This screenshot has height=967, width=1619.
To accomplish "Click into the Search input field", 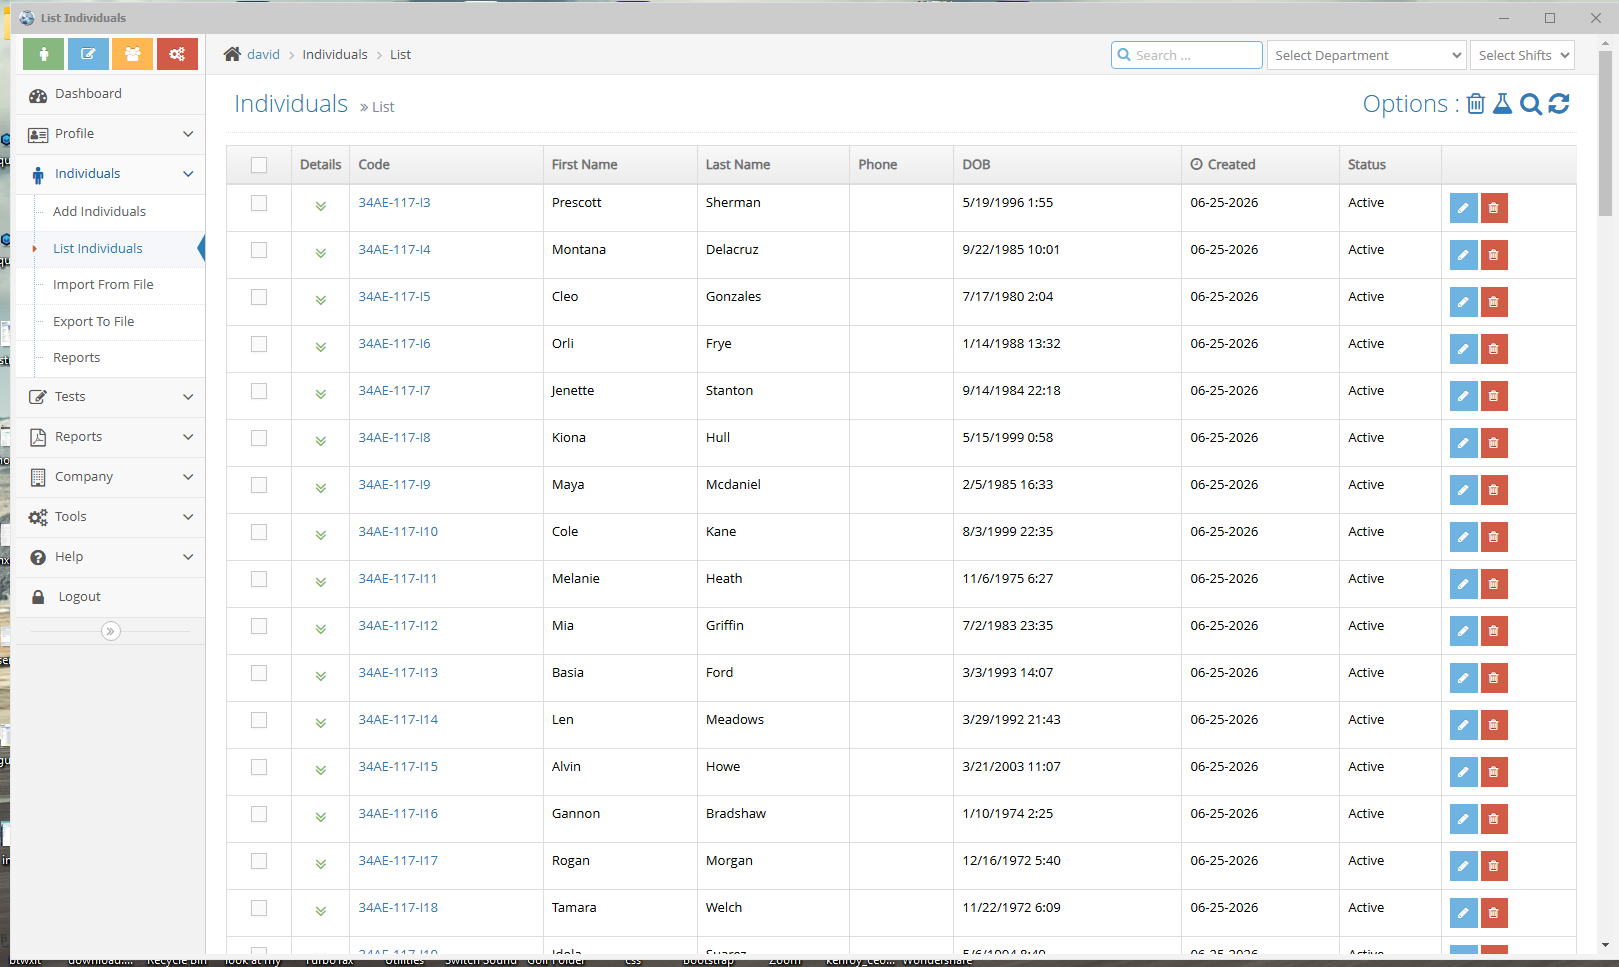I will coord(1187,55).
